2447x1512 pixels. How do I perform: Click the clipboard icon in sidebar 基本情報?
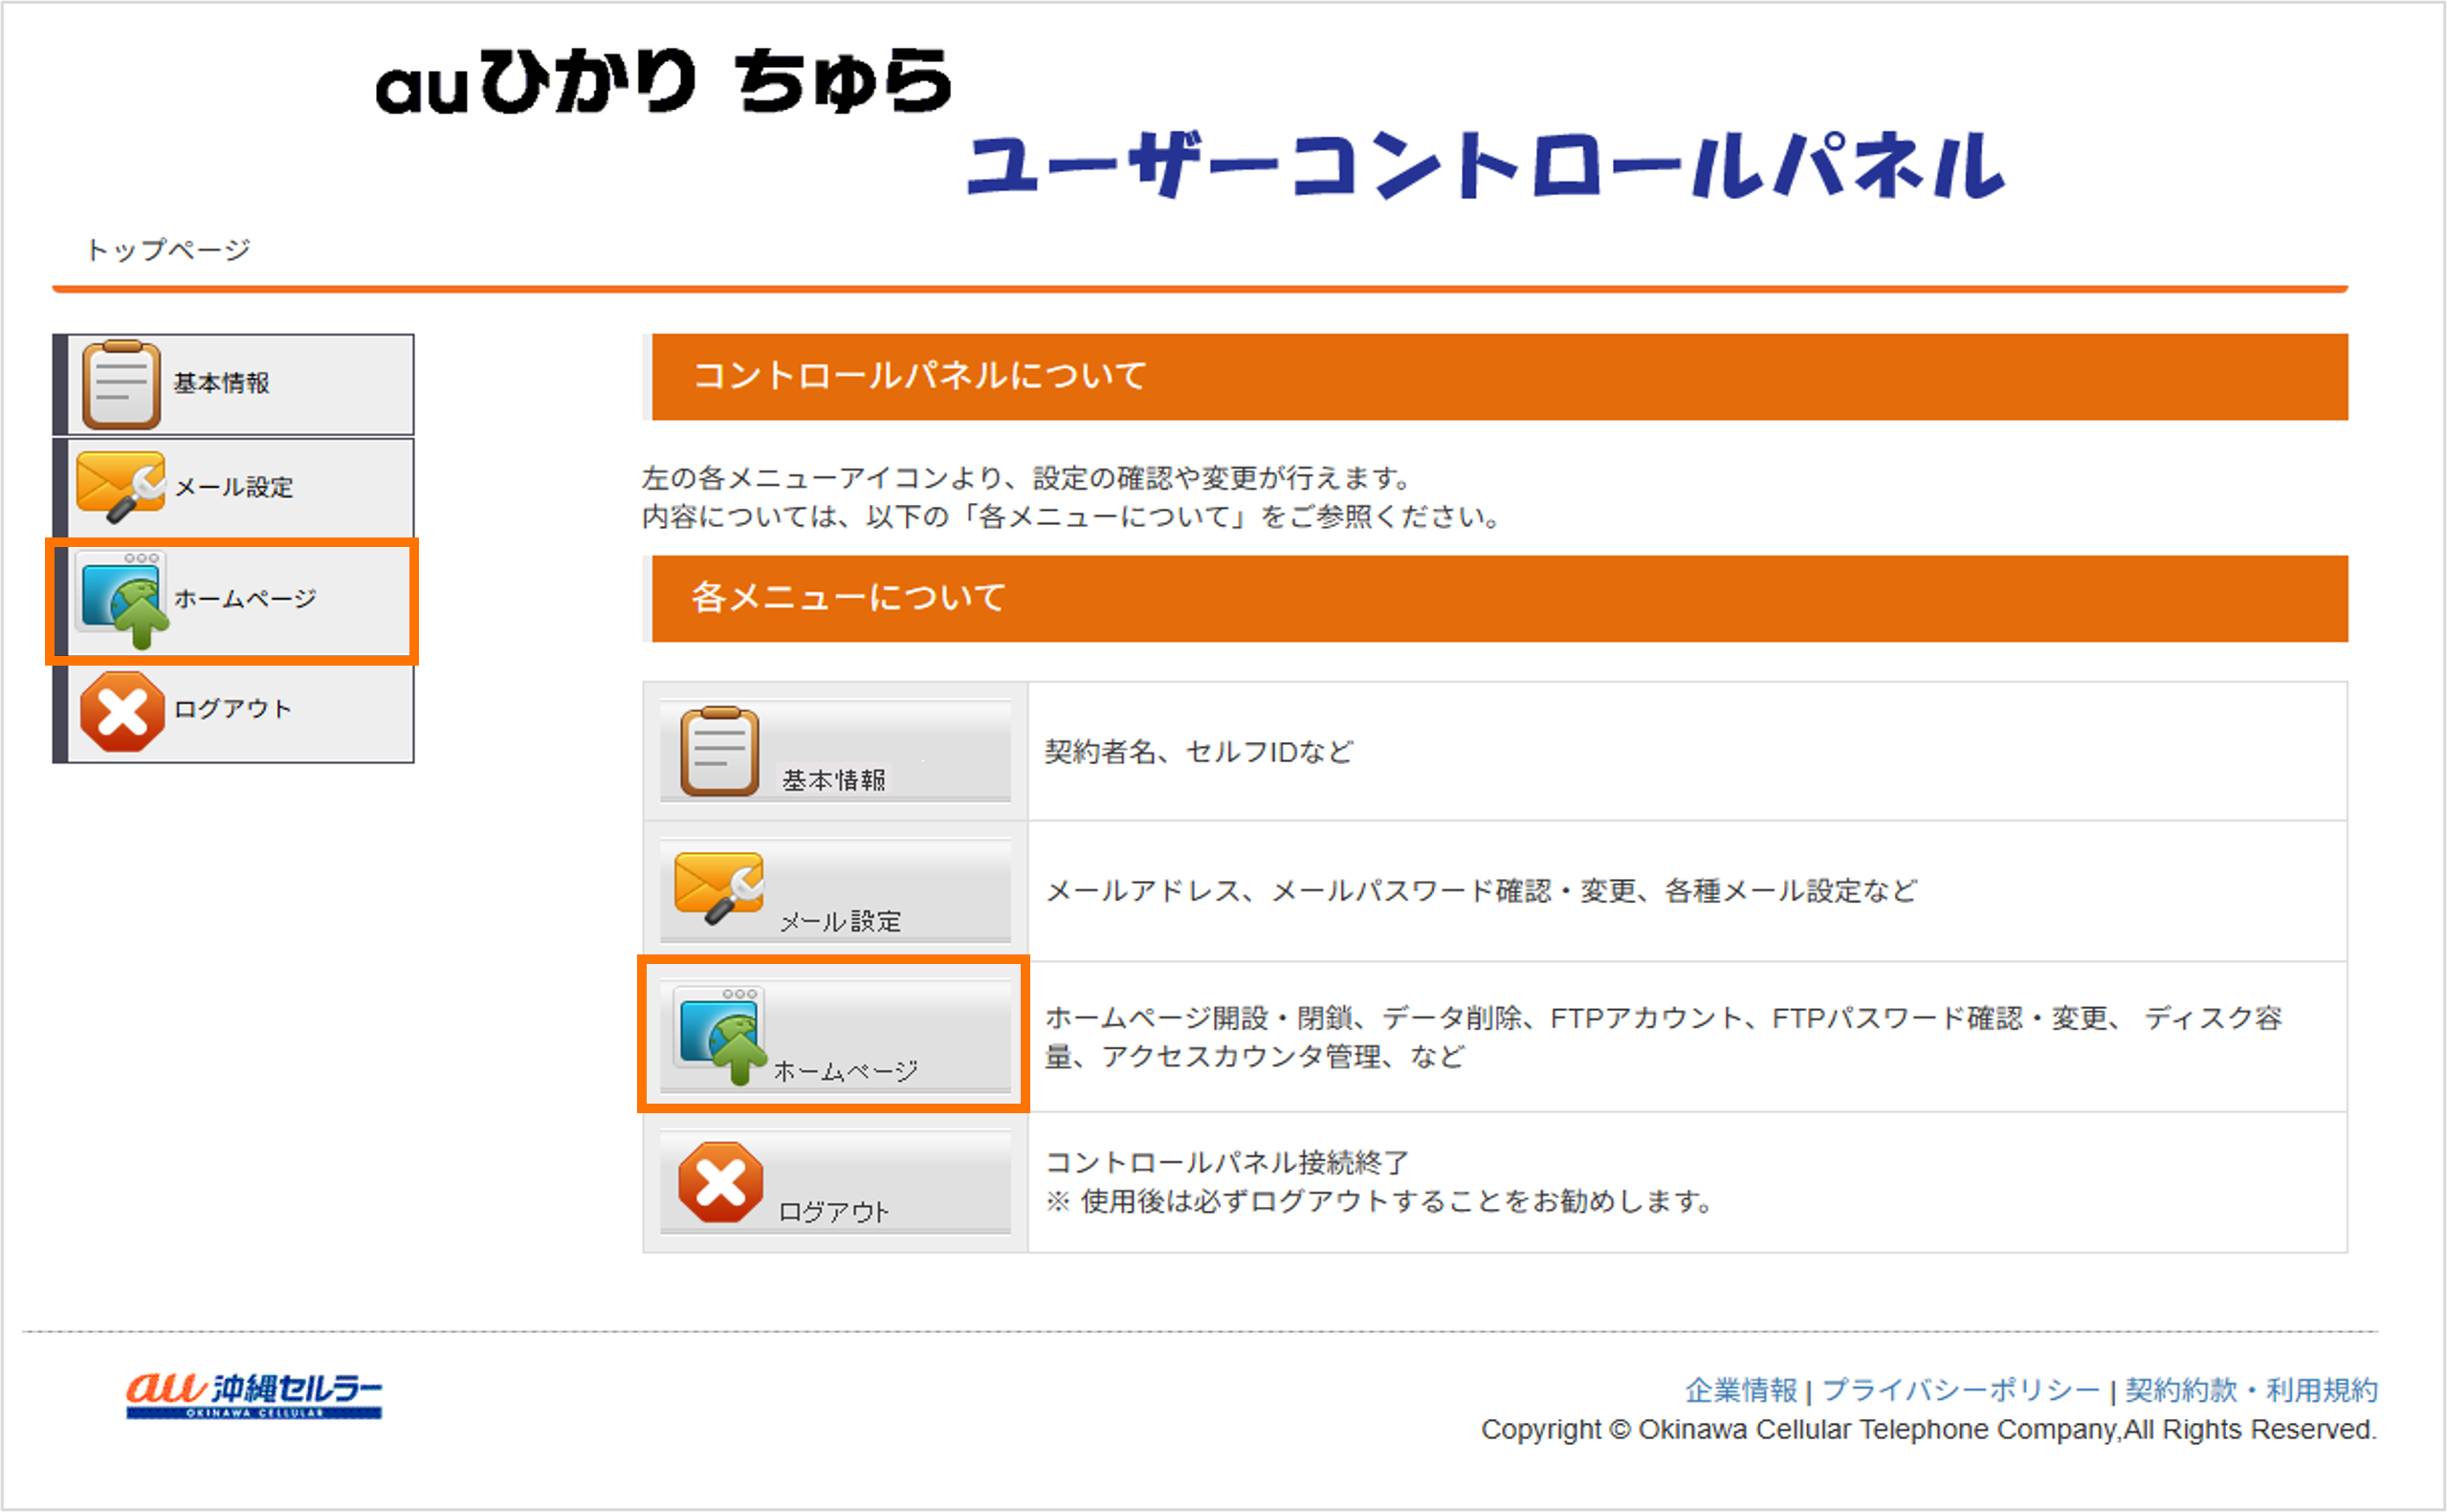click(x=121, y=384)
